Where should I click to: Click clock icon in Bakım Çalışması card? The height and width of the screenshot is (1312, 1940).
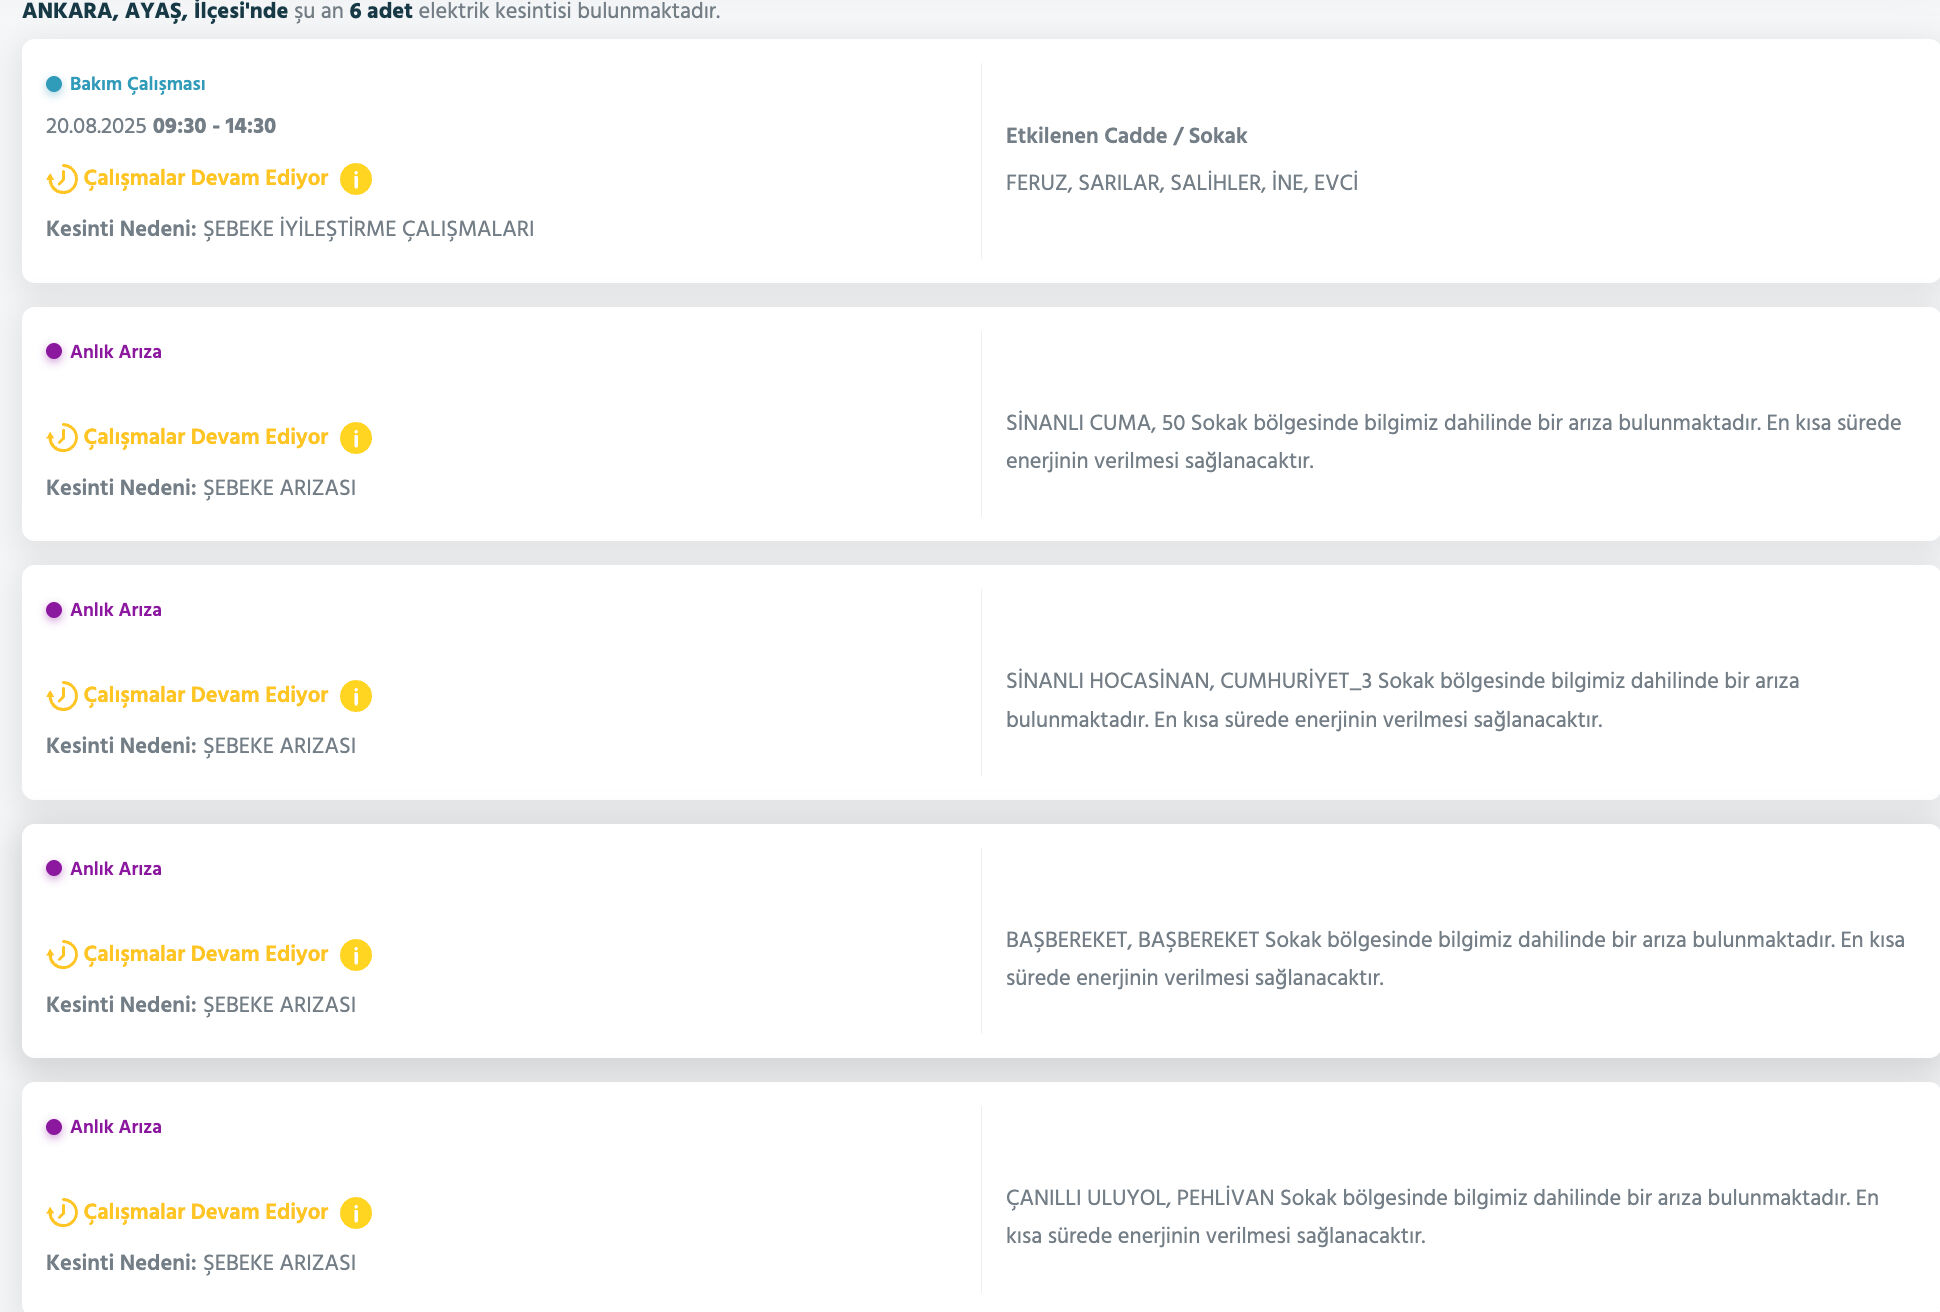62,179
